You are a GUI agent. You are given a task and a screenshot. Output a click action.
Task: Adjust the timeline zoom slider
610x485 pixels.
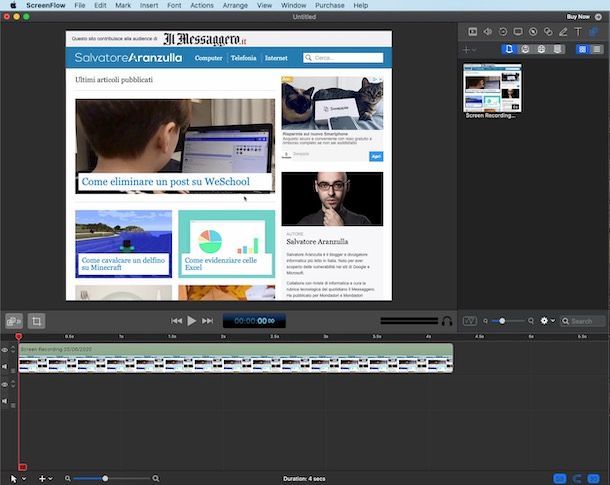111,478
